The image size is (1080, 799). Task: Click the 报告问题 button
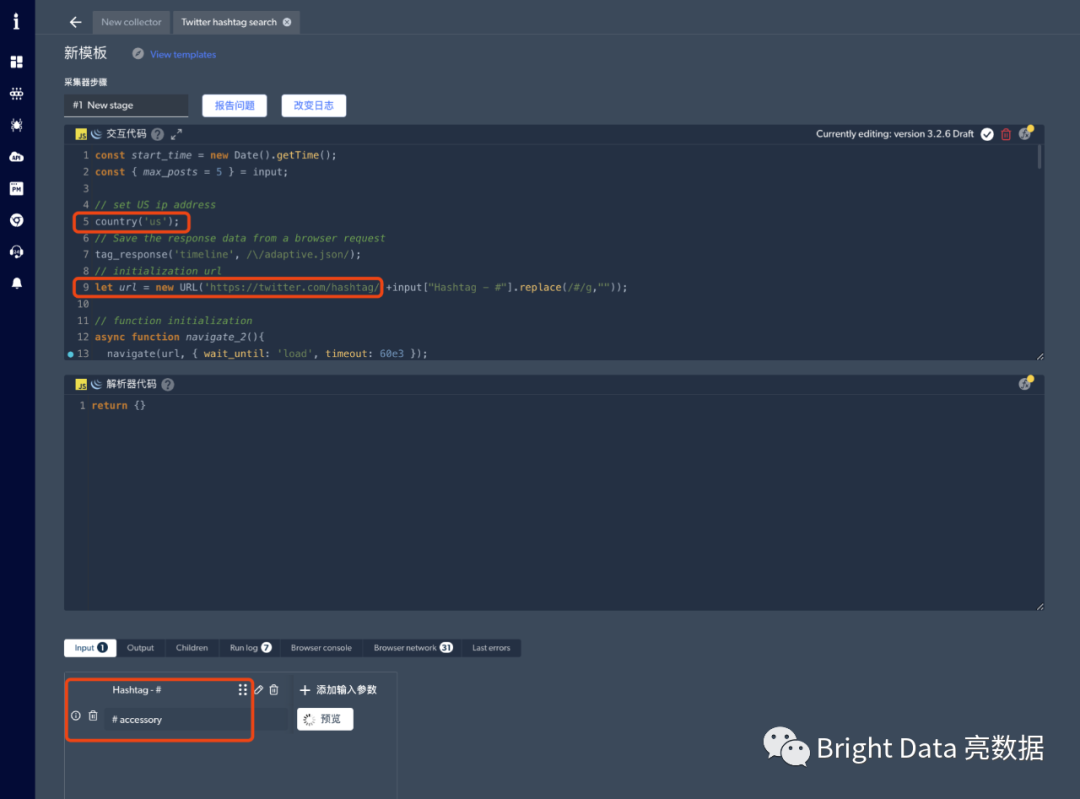[234, 105]
